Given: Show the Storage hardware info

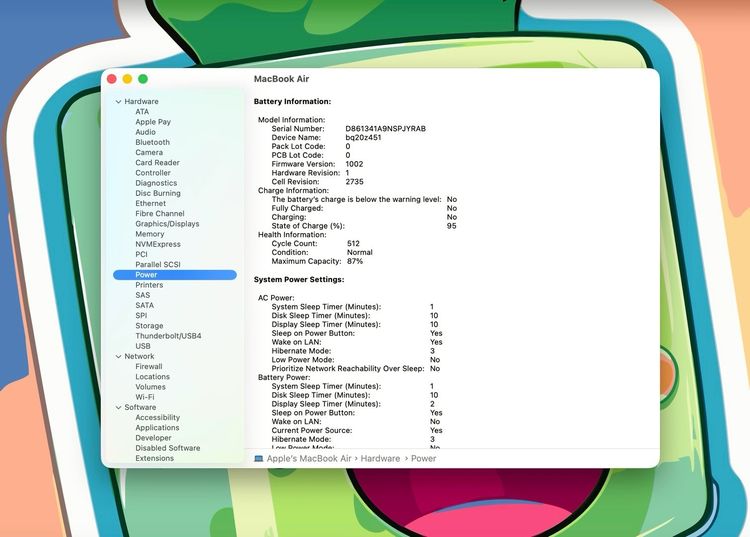Looking at the screenshot, I should 149,326.
